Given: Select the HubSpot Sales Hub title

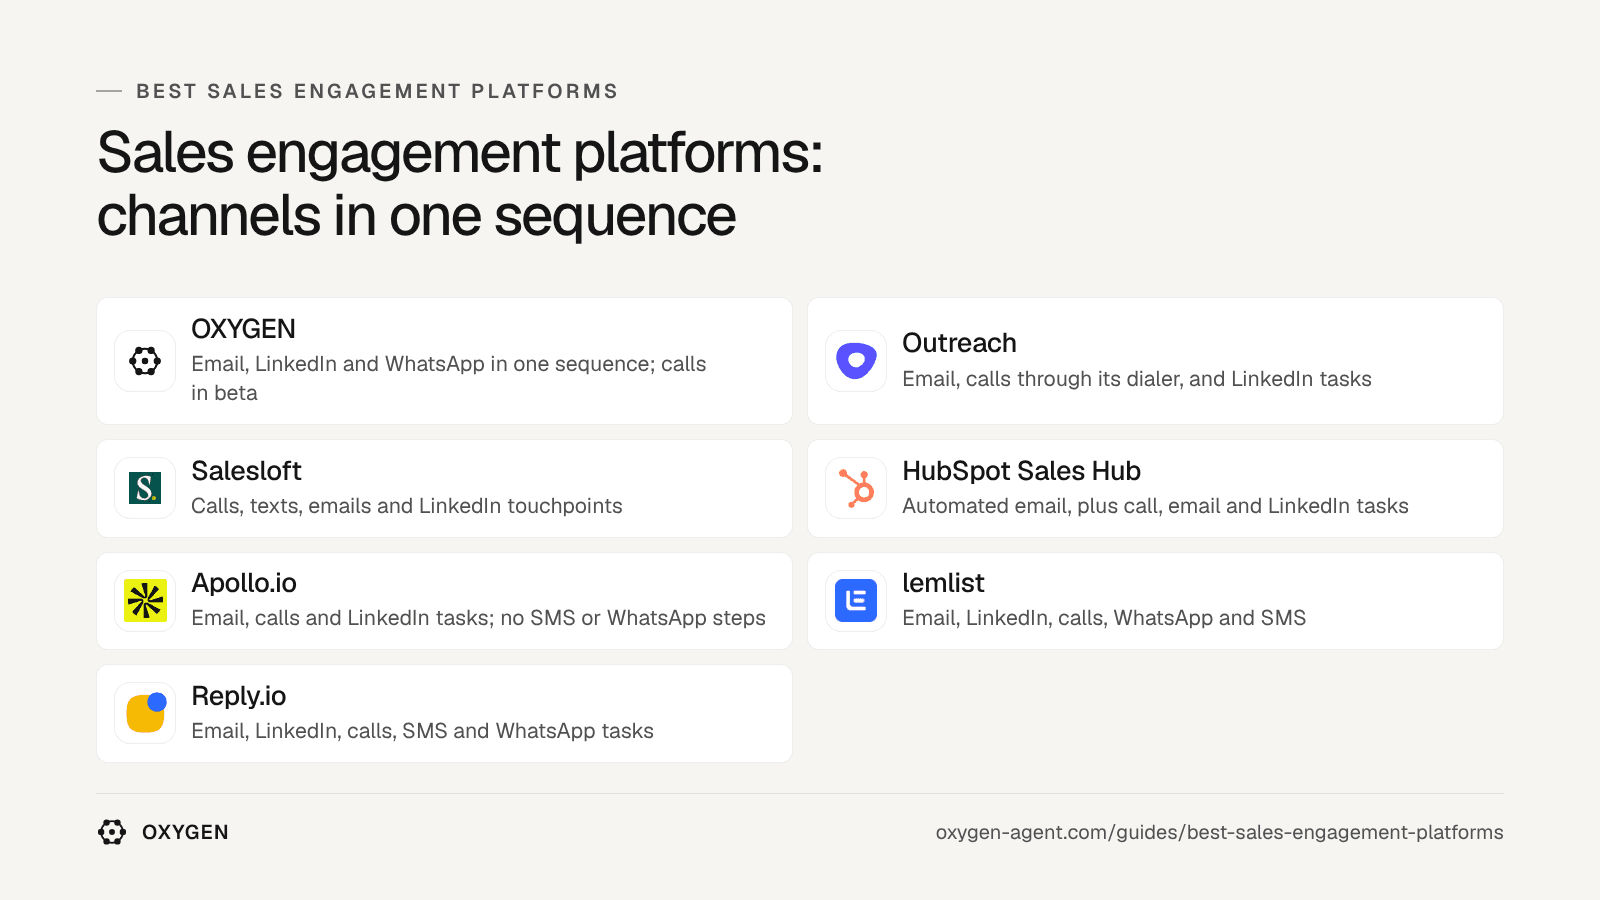Looking at the screenshot, I should click(x=1021, y=471).
